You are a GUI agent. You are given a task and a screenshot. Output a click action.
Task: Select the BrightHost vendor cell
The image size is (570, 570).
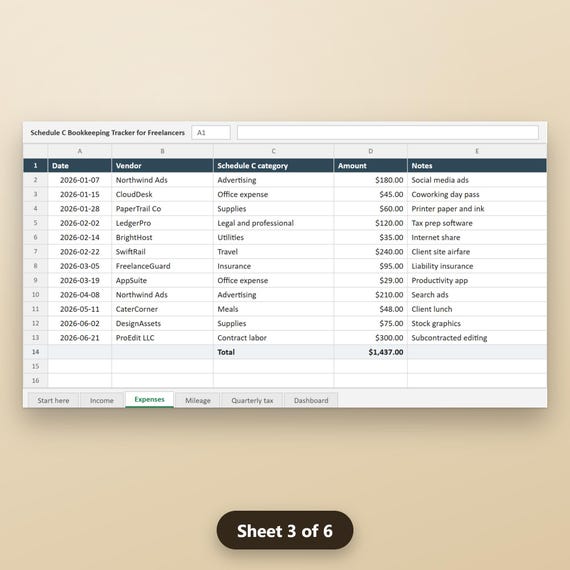tap(162, 237)
